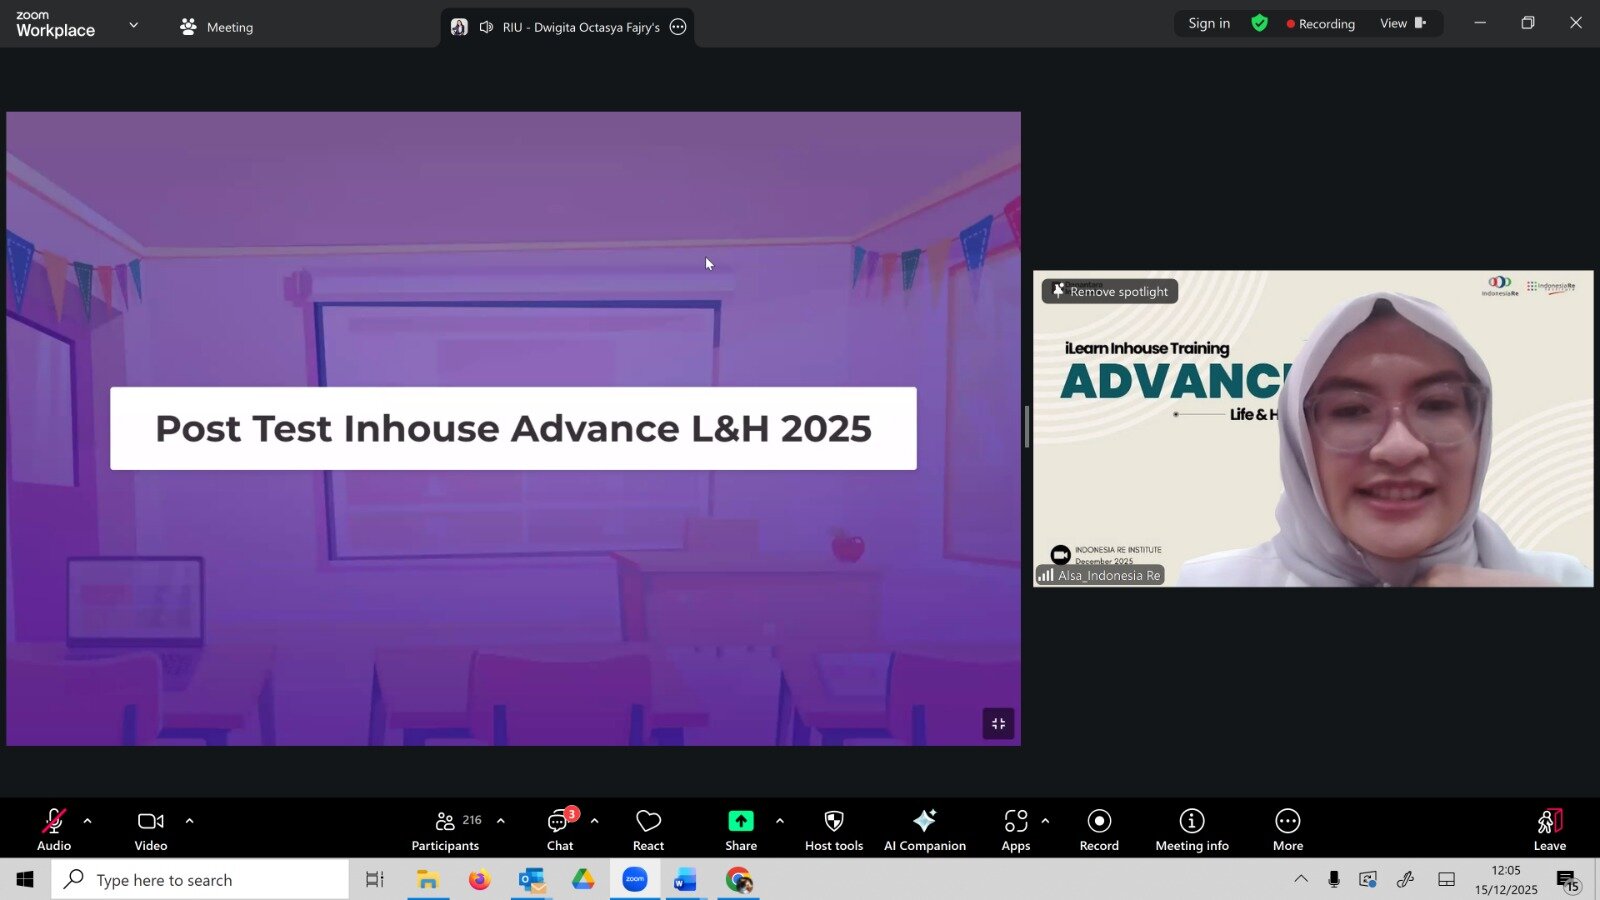Viewport: 1600px width, 900px height.
Task: Click the Windows taskbar search box
Action: tap(200, 880)
